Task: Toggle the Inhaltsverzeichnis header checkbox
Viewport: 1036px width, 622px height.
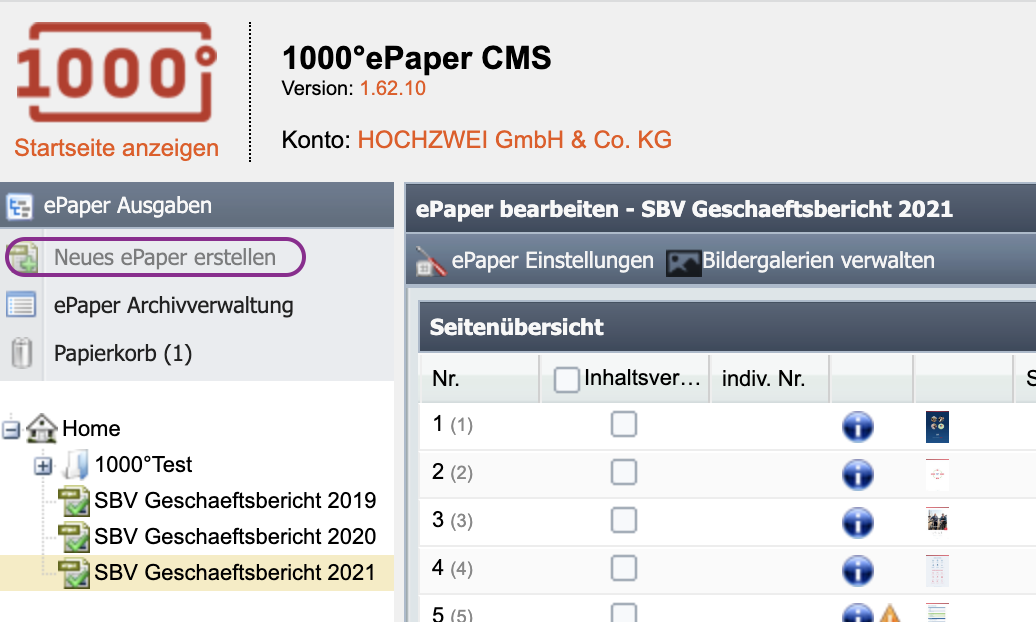Action: (x=567, y=379)
